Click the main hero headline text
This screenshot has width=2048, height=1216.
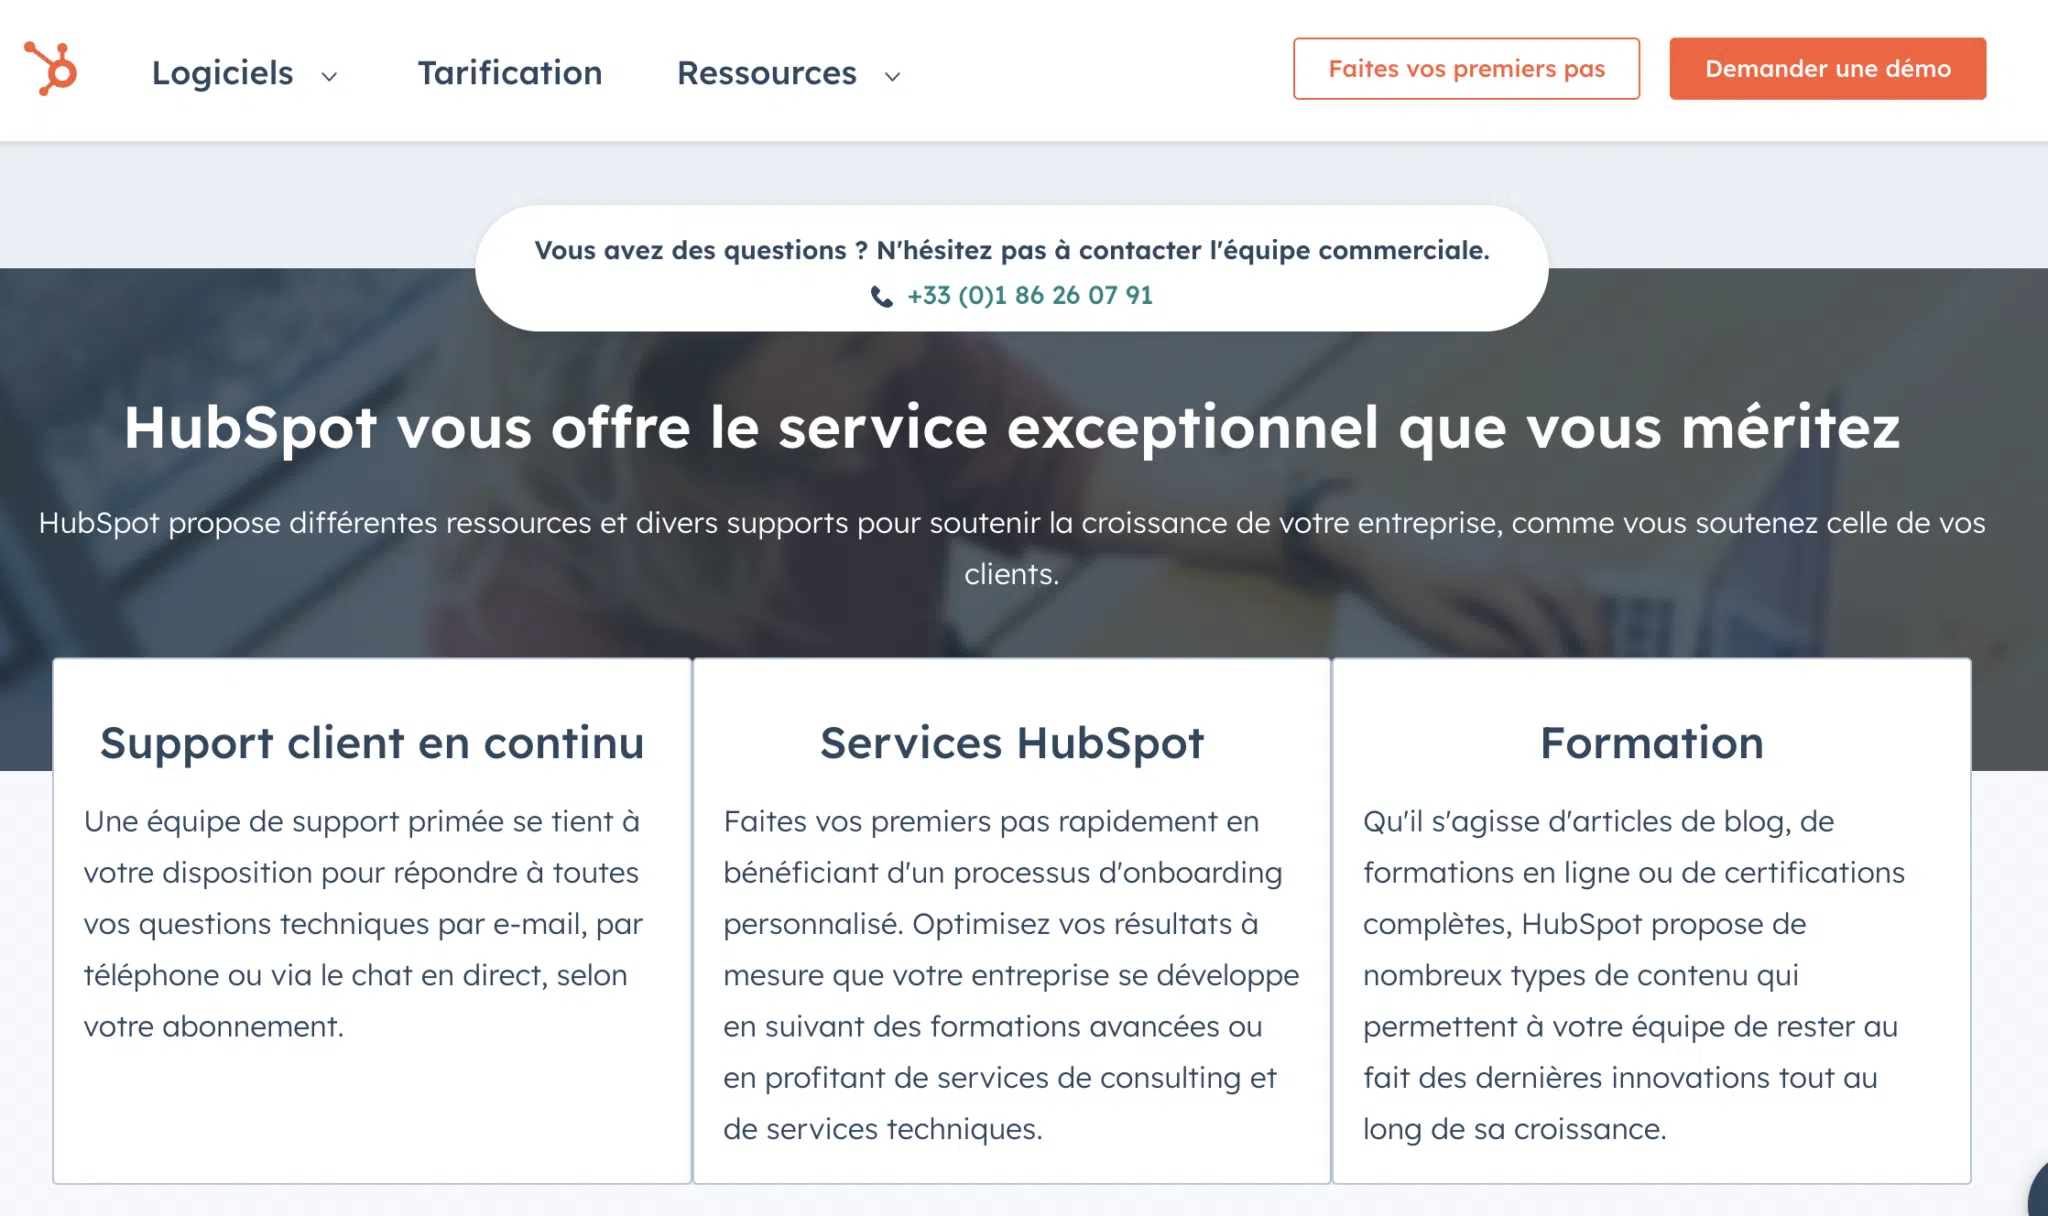coord(1011,428)
